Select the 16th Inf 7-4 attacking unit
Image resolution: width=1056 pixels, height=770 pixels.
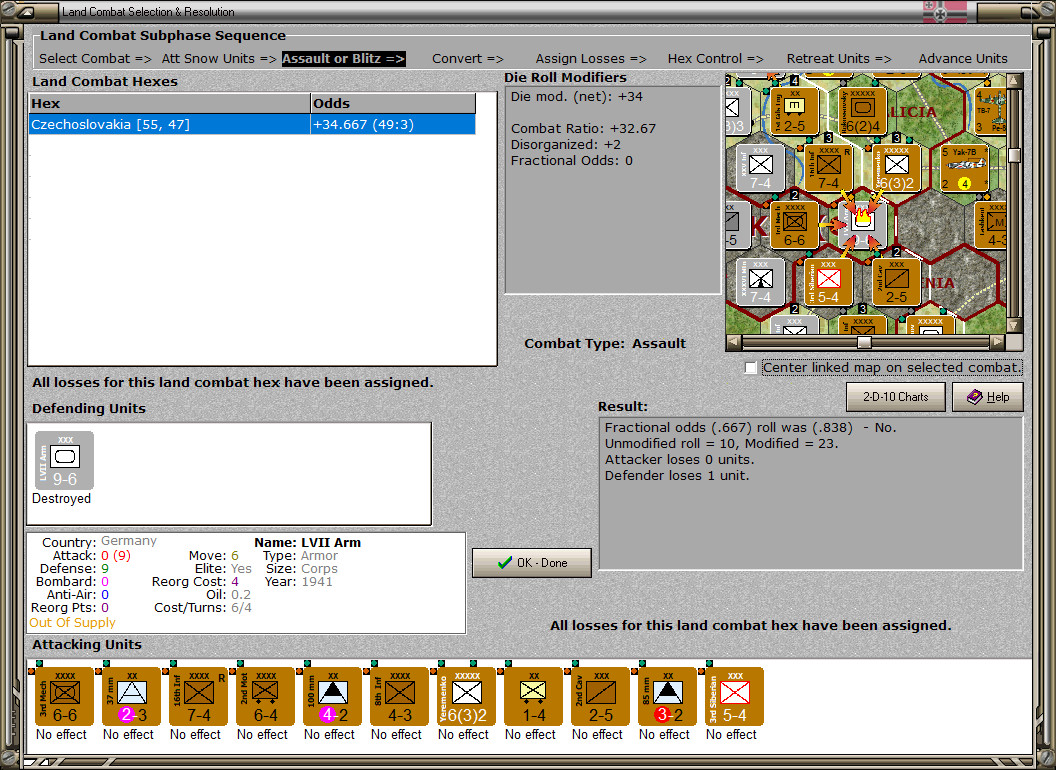(x=198, y=696)
